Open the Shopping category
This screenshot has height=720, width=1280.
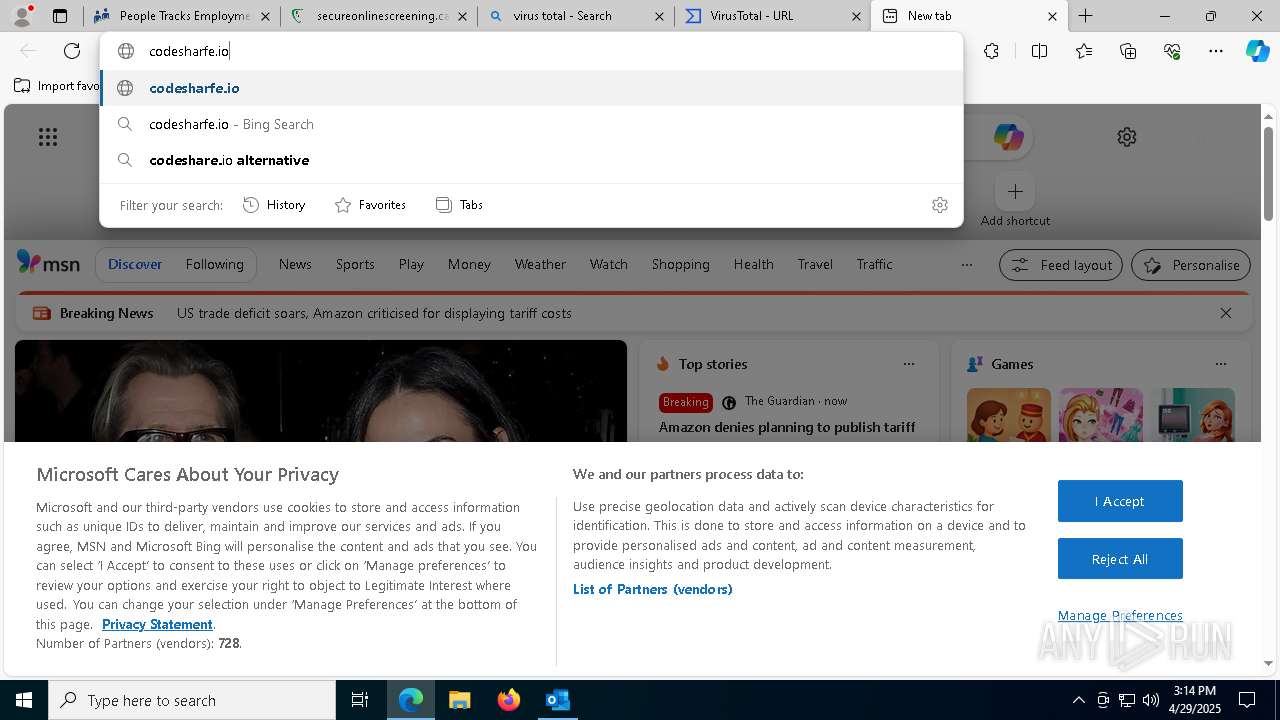[680, 265]
